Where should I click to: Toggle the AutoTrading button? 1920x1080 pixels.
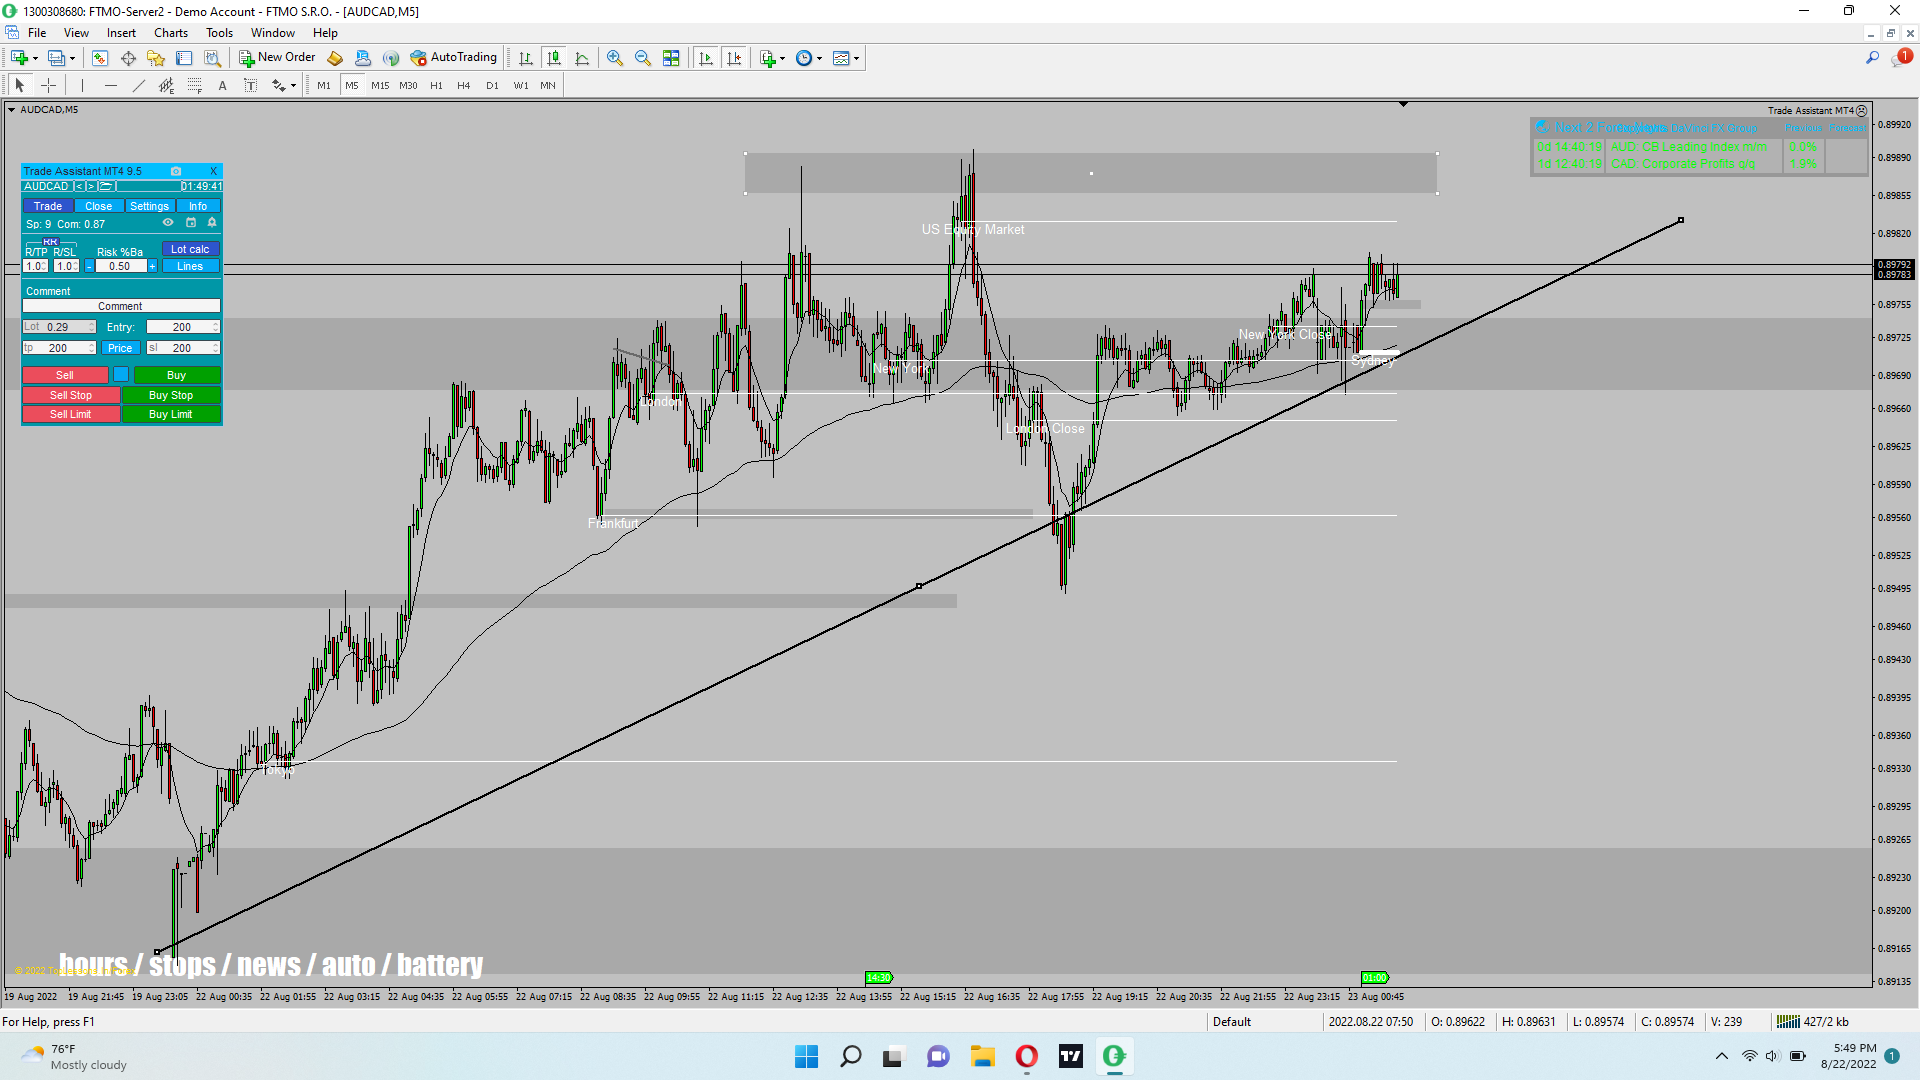[x=453, y=58]
